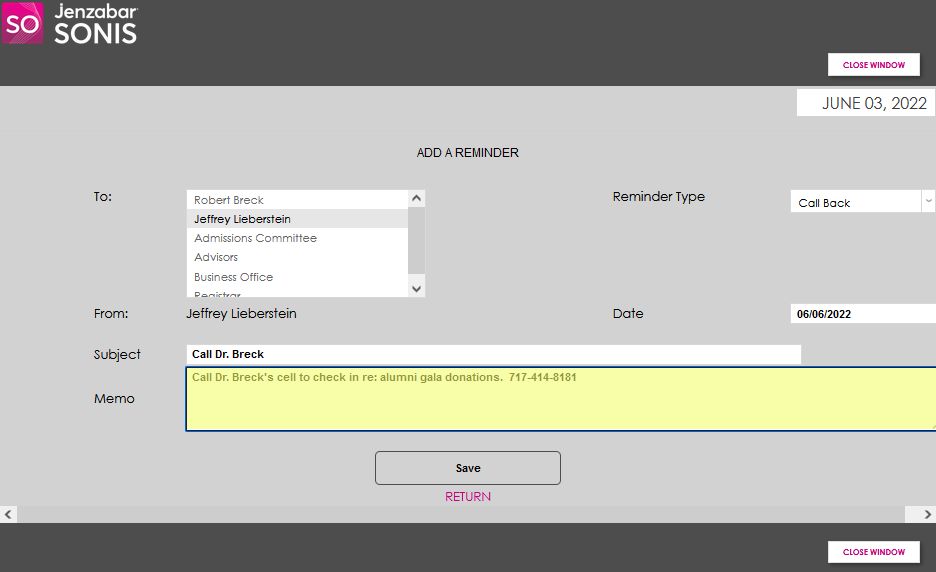The height and width of the screenshot is (572, 936).
Task: Click into the Memo text area
Action: tap(561, 399)
